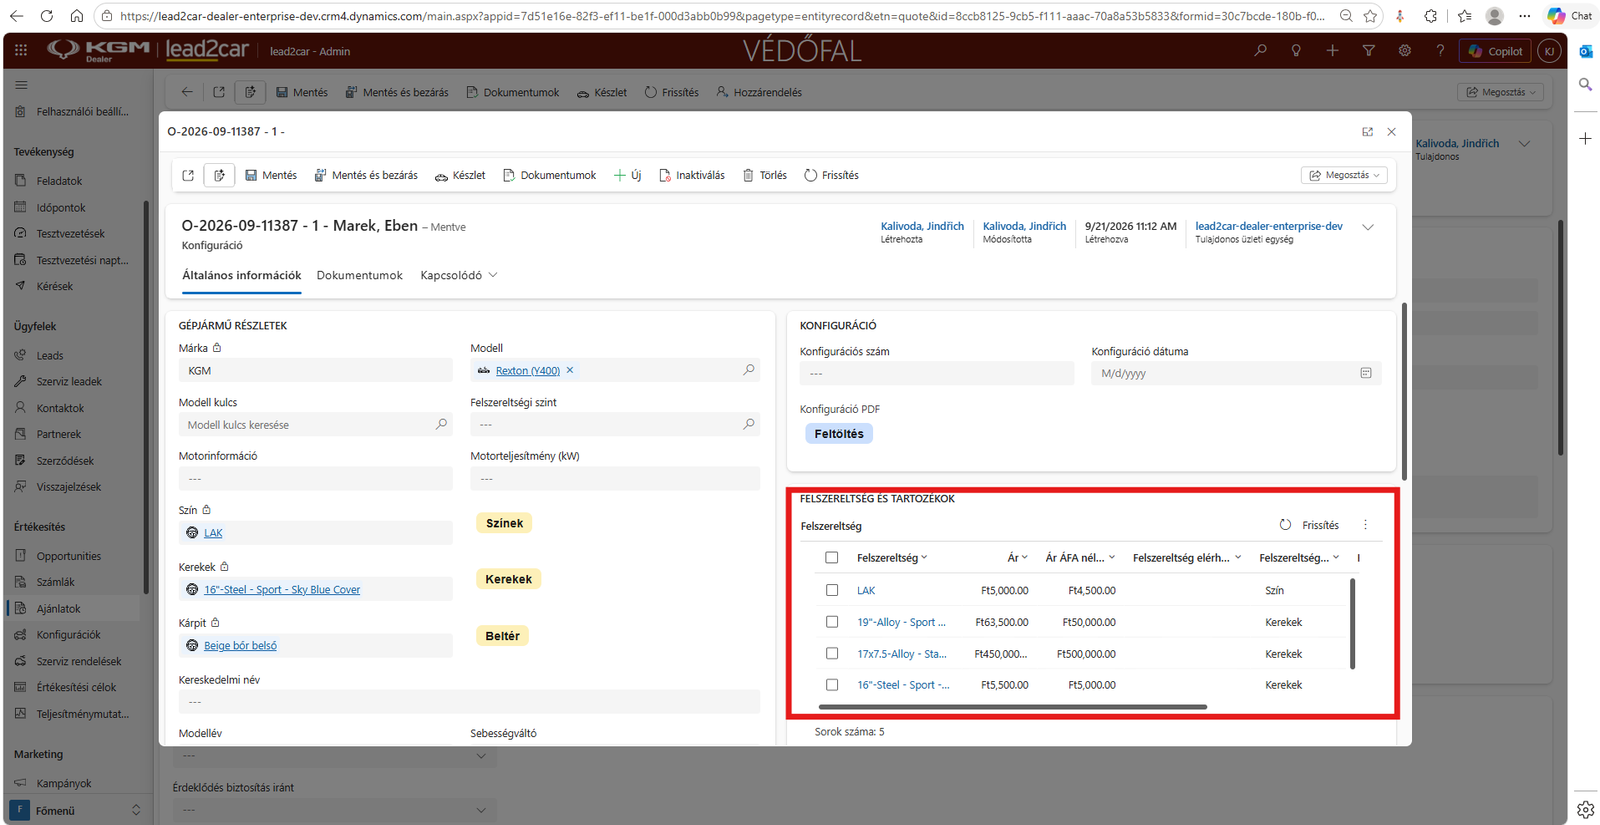1600x825 pixels.
Task: Check the 16"-Steel - Sport row checkbox in grid
Action: click(x=831, y=685)
